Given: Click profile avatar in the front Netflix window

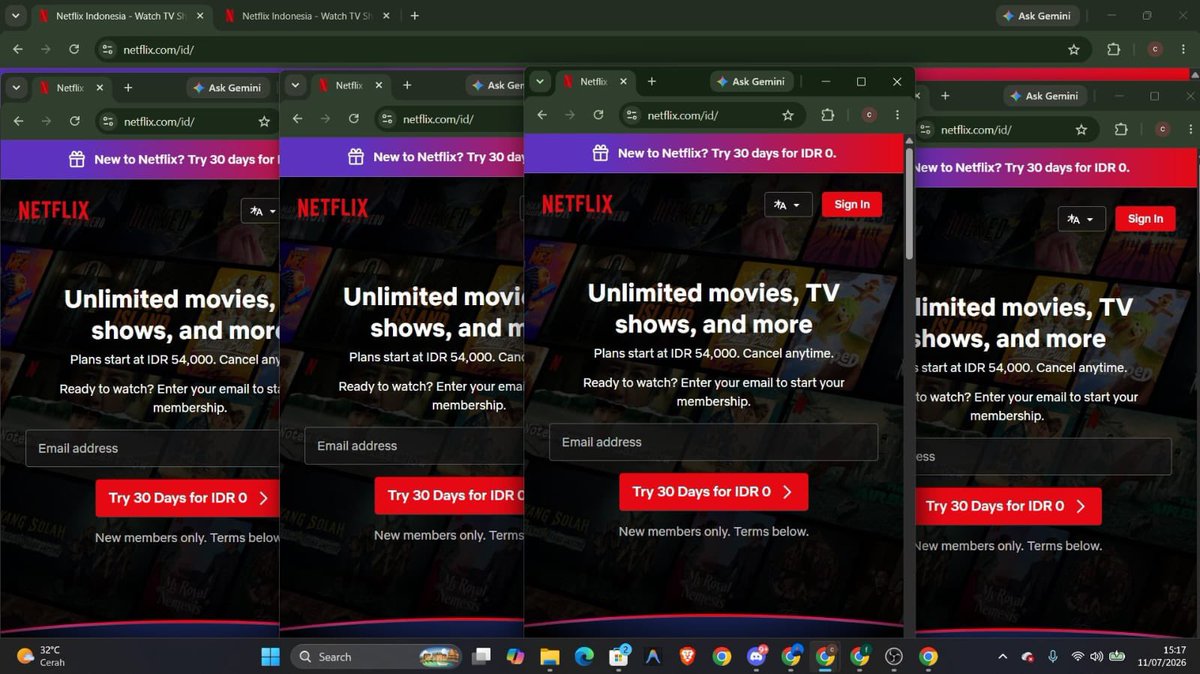Looking at the screenshot, I should [869, 115].
